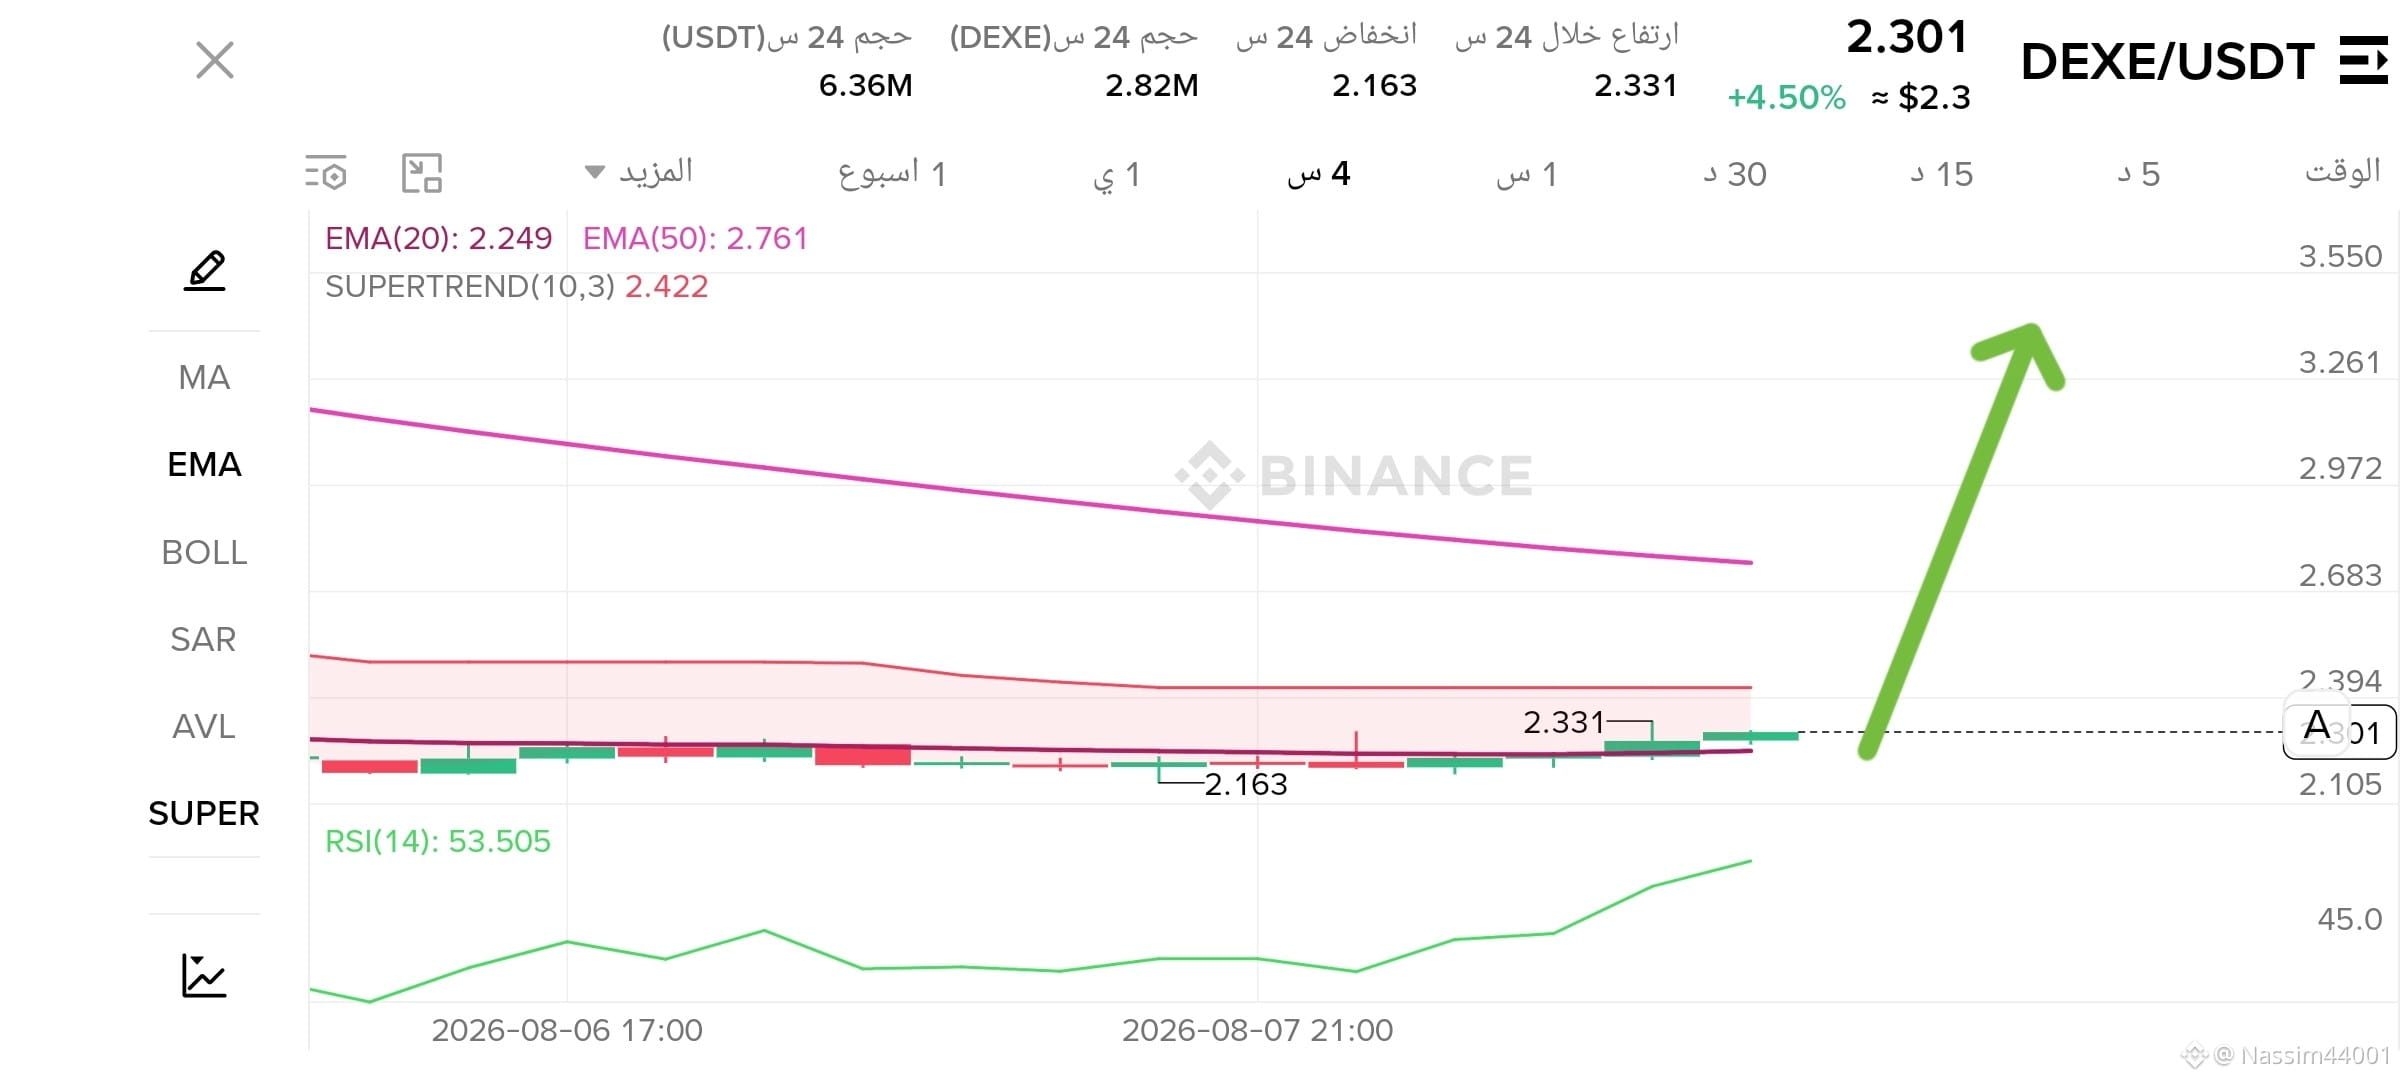Switch to the 15 د interval tab
Screen dimensions: 2400x1080
tap(1942, 174)
